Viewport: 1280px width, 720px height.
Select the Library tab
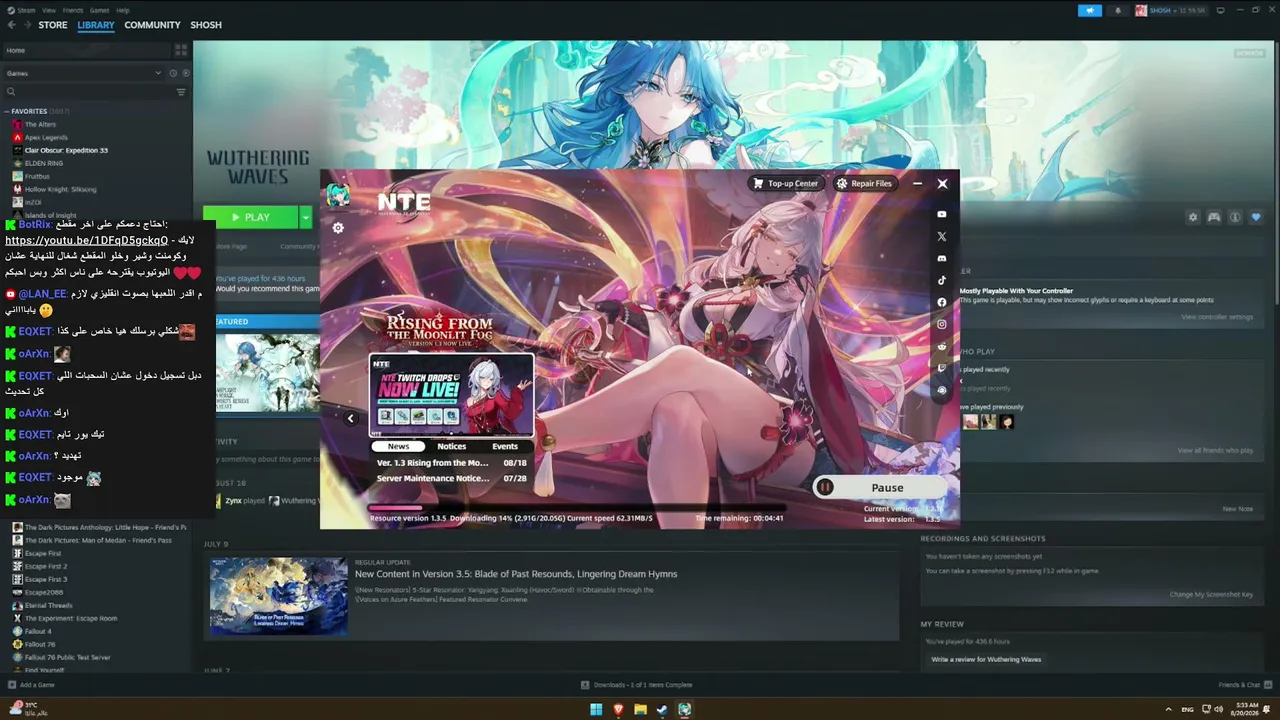[96, 25]
